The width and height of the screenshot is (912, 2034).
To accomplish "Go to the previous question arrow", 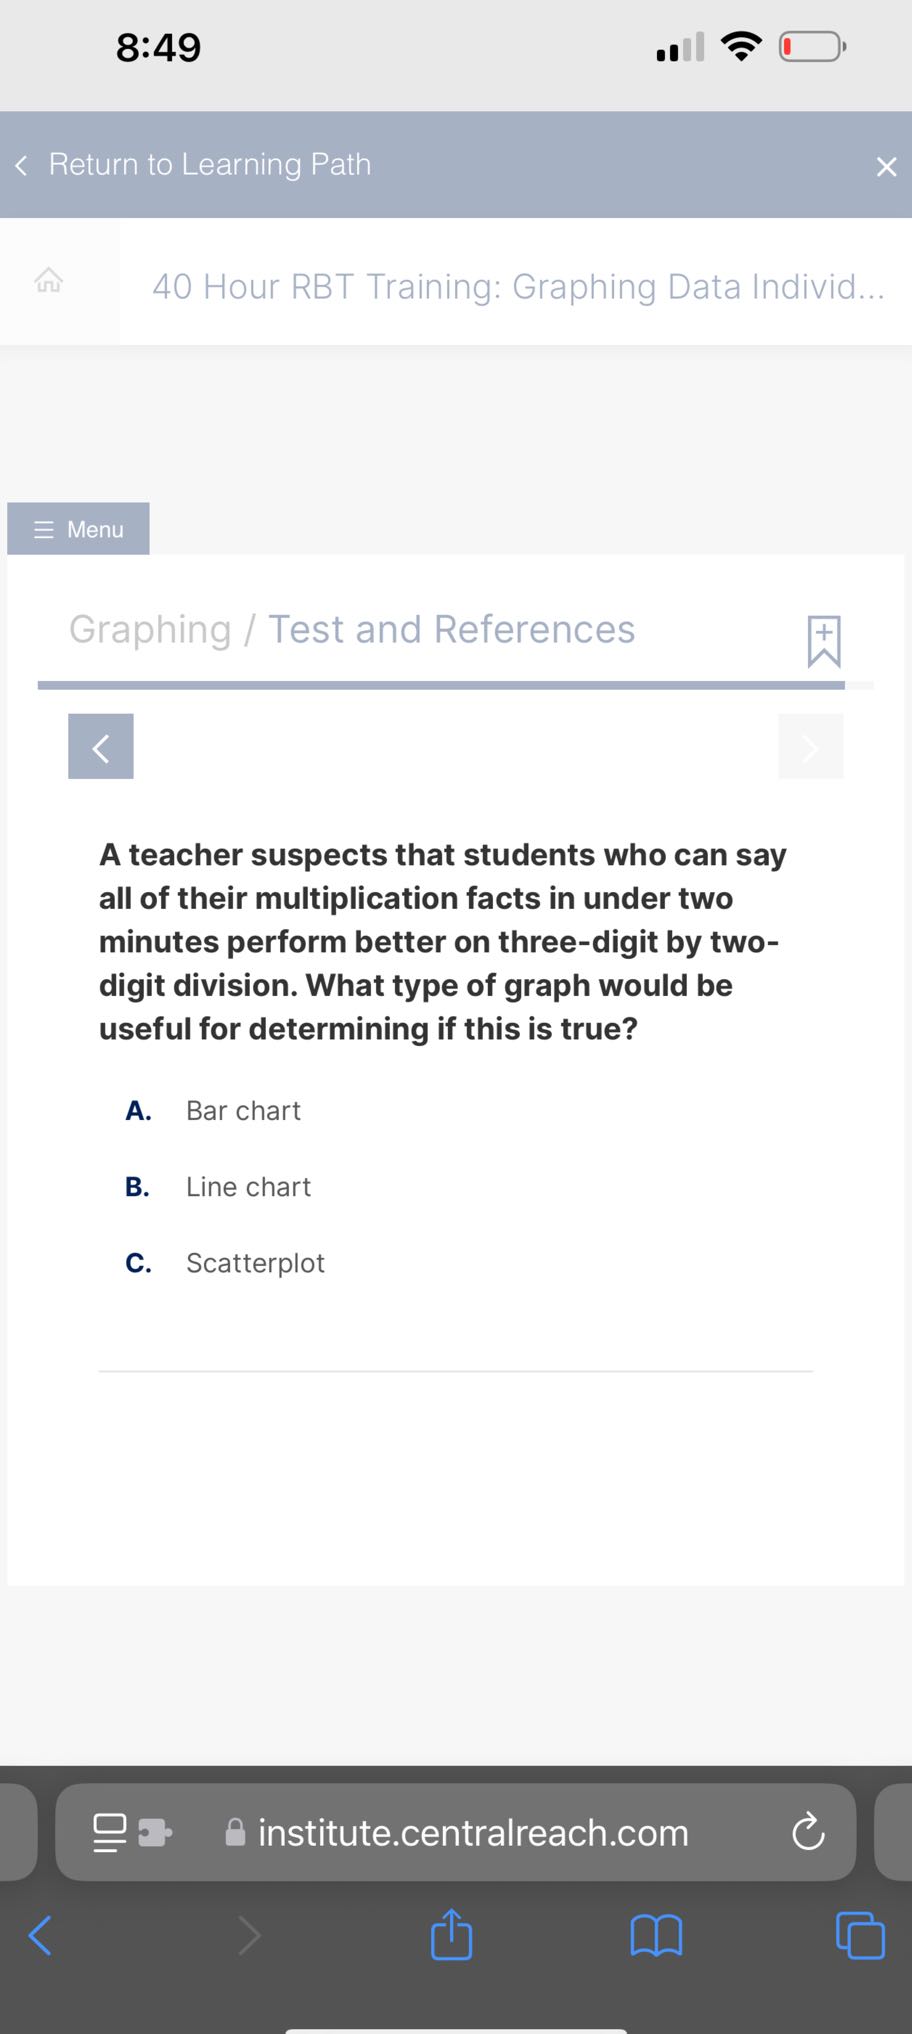I will (x=101, y=747).
